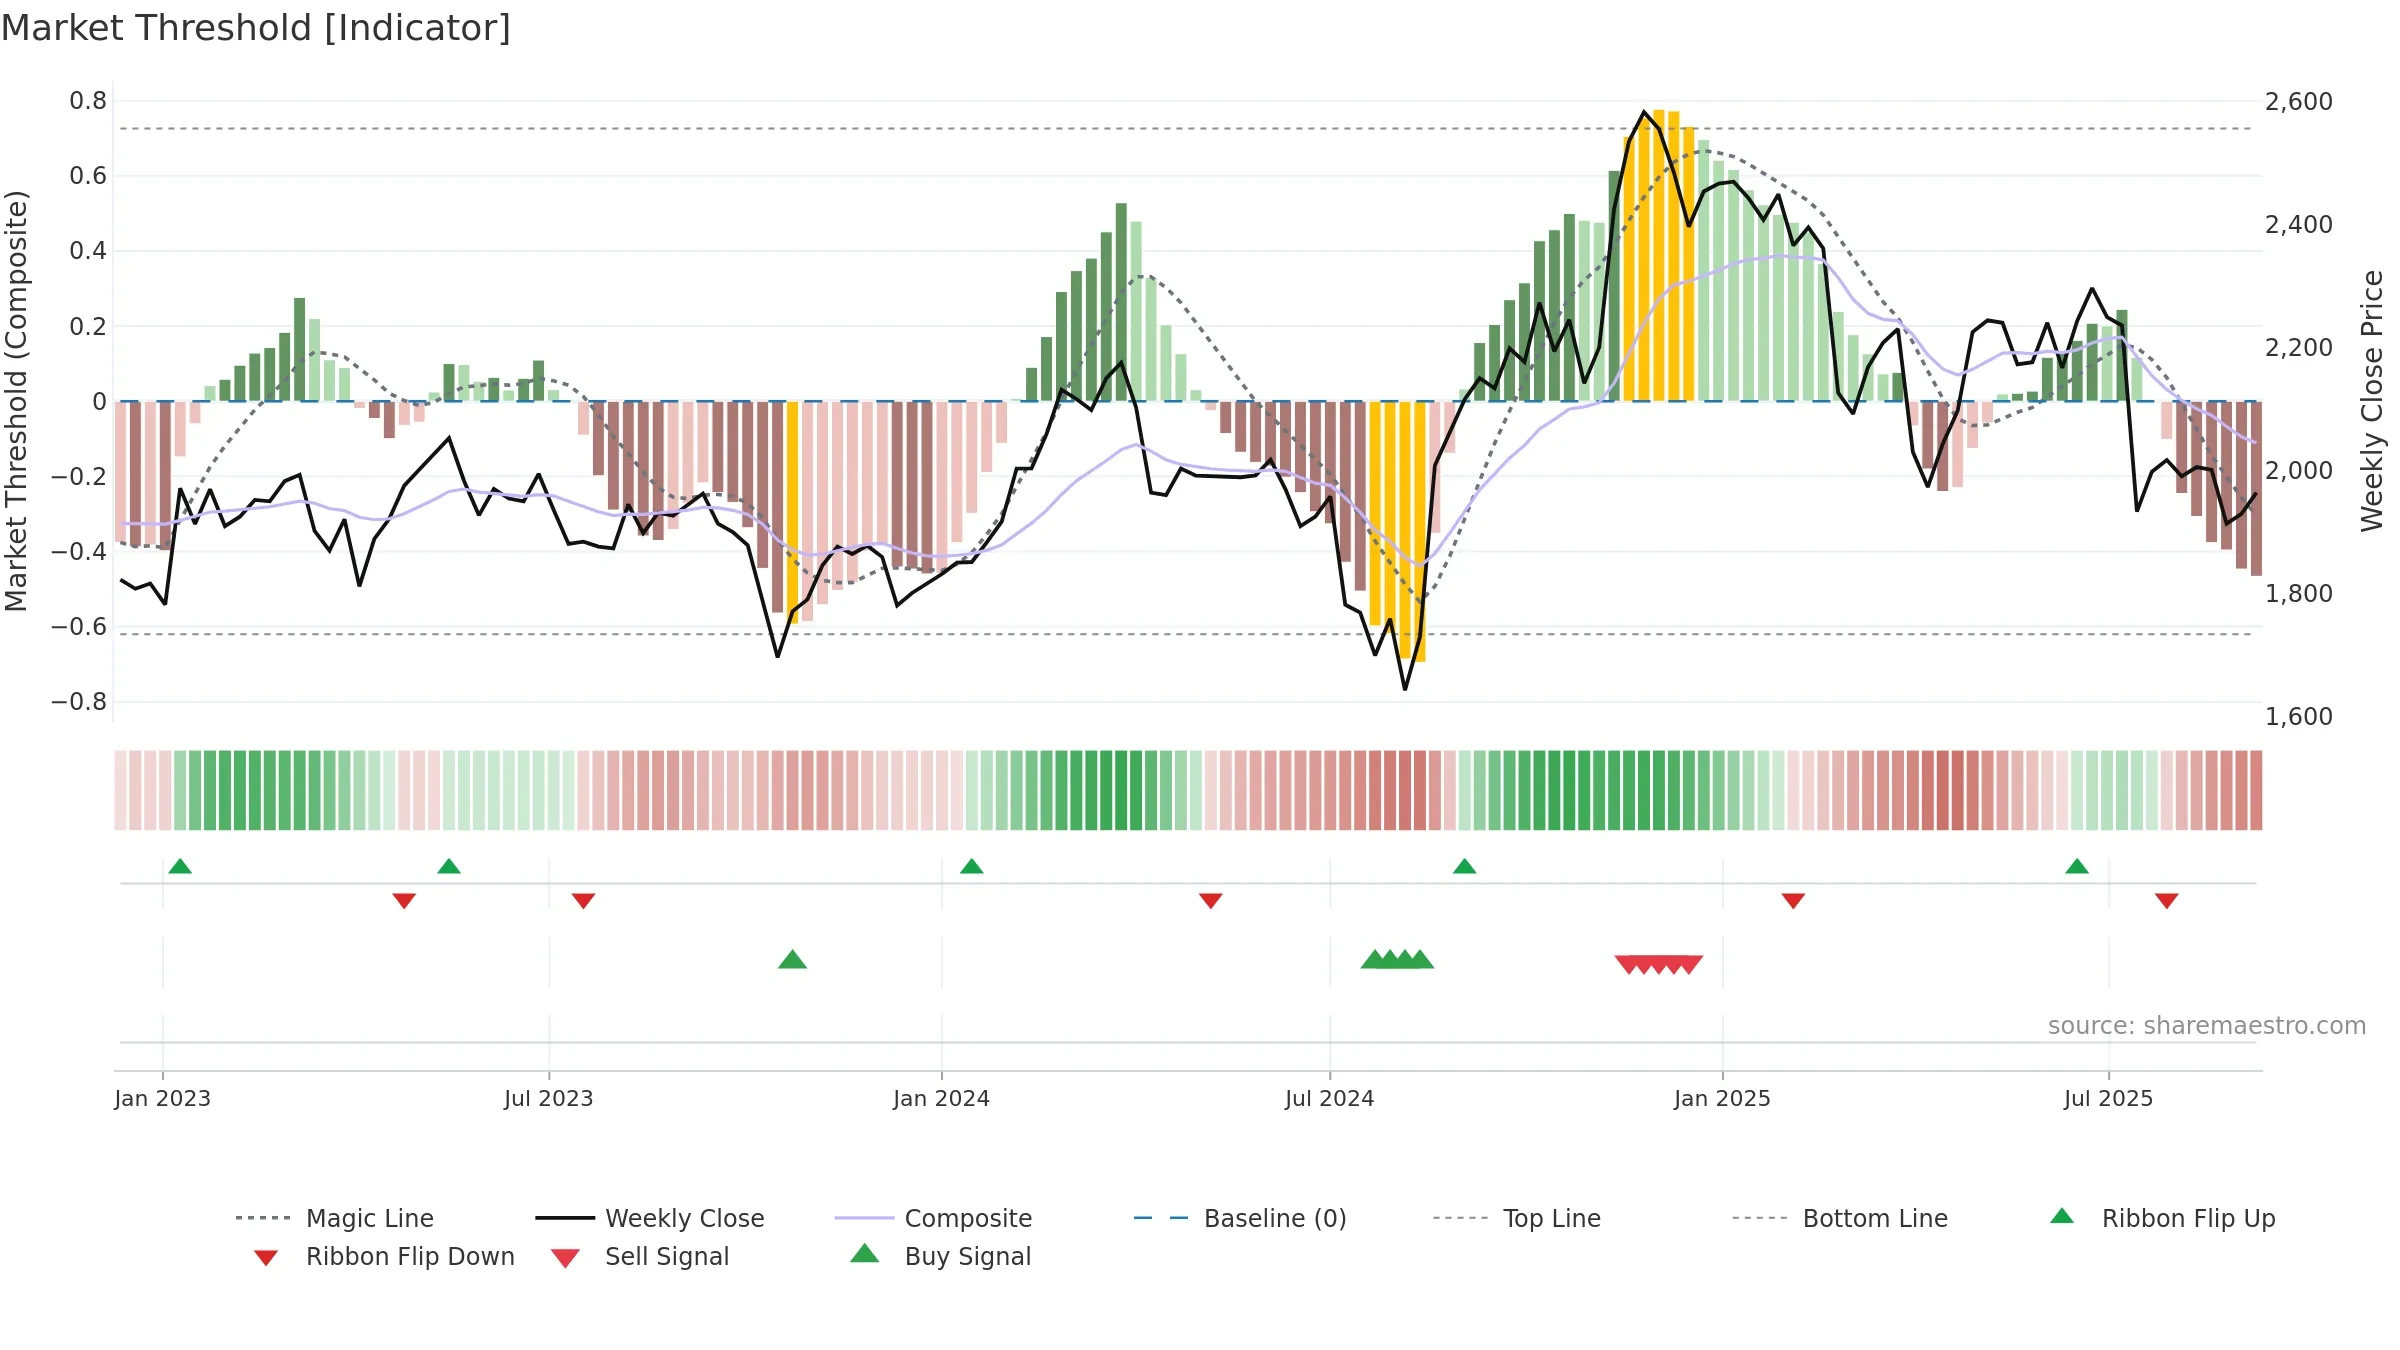This screenshot has width=2400, height=1350.
Task: Click the Market Threshold [Indicator] title
Action: point(256,28)
